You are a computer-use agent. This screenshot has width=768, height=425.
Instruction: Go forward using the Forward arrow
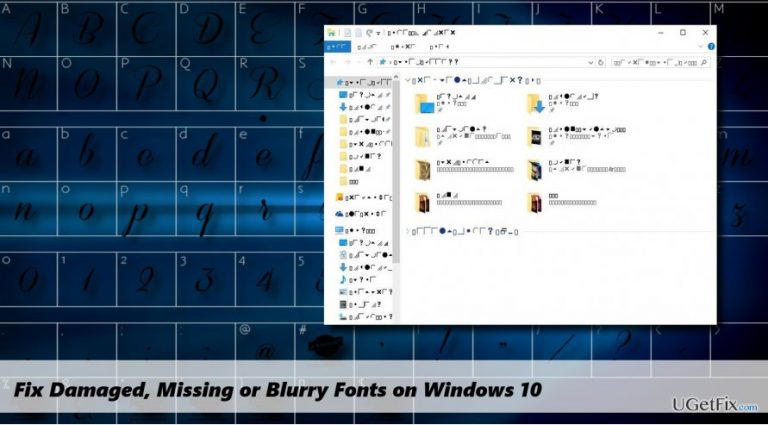(348, 62)
